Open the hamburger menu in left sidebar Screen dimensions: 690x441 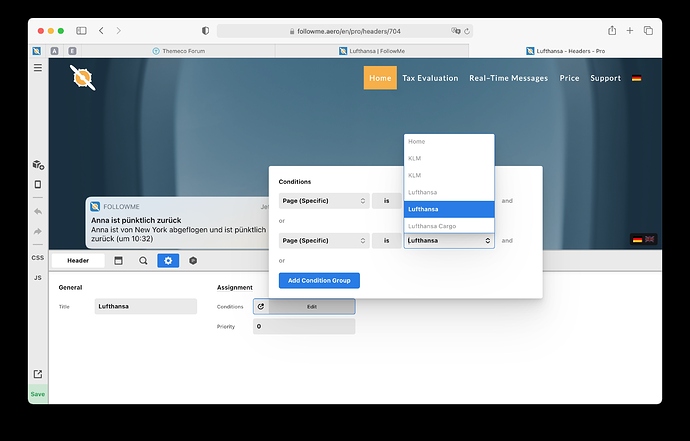pyautogui.click(x=38, y=68)
